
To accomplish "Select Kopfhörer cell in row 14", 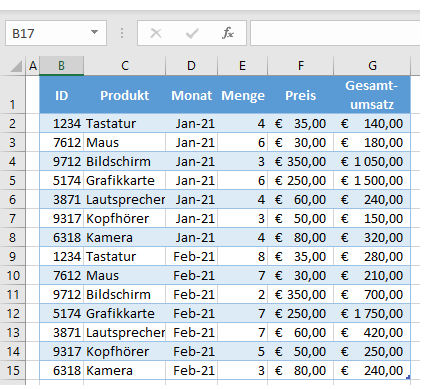I will 125,351.
